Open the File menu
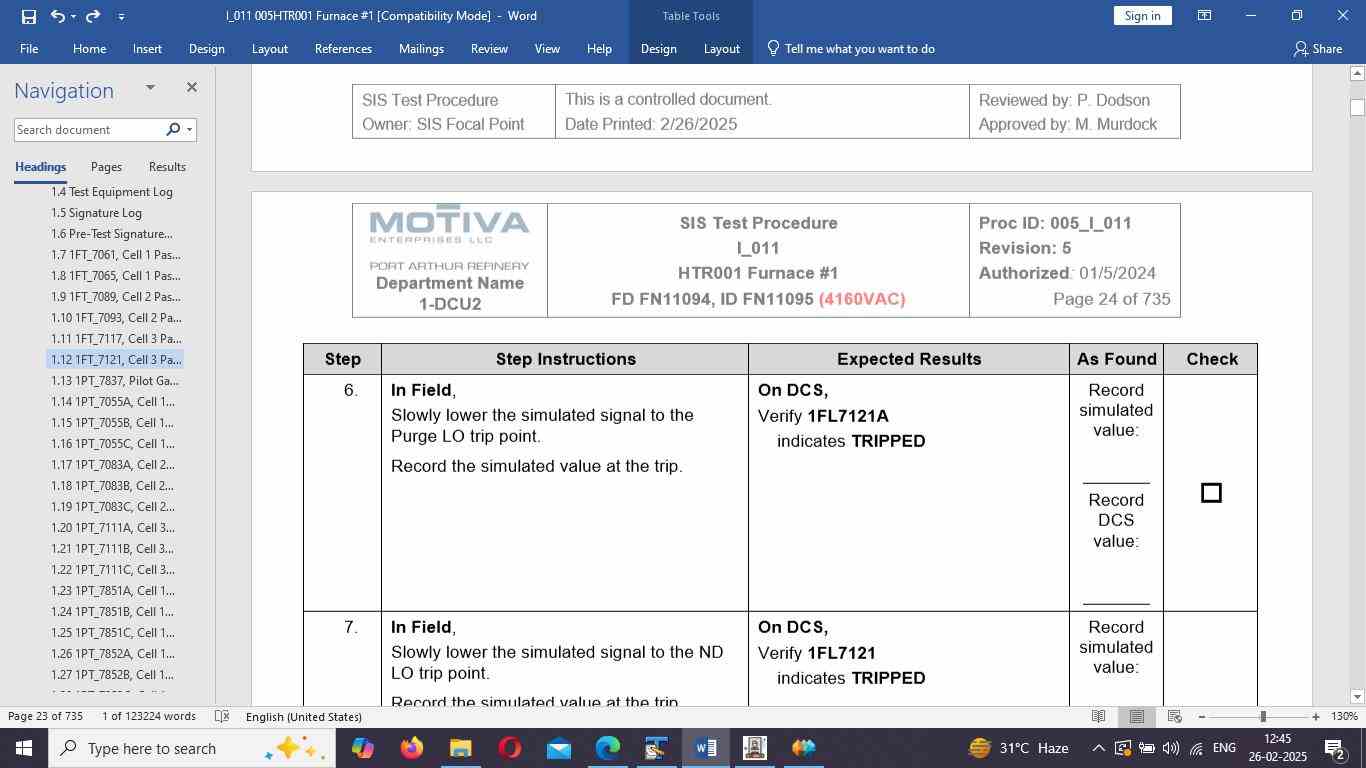Screen dimensions: 1366x768 point(29,48)
